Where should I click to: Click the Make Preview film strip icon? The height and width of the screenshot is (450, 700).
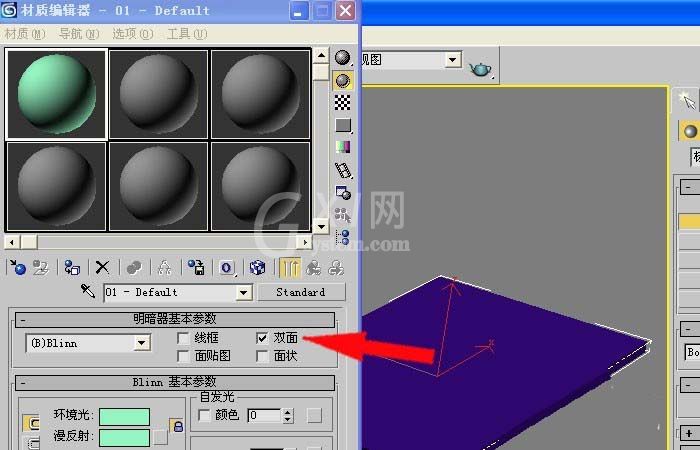343,170
